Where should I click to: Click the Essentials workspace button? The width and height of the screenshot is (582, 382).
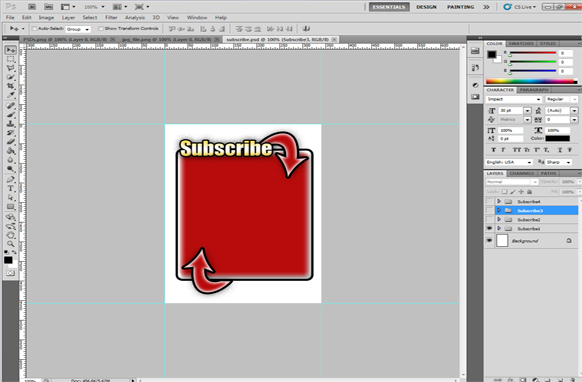(x=389, y=7)
